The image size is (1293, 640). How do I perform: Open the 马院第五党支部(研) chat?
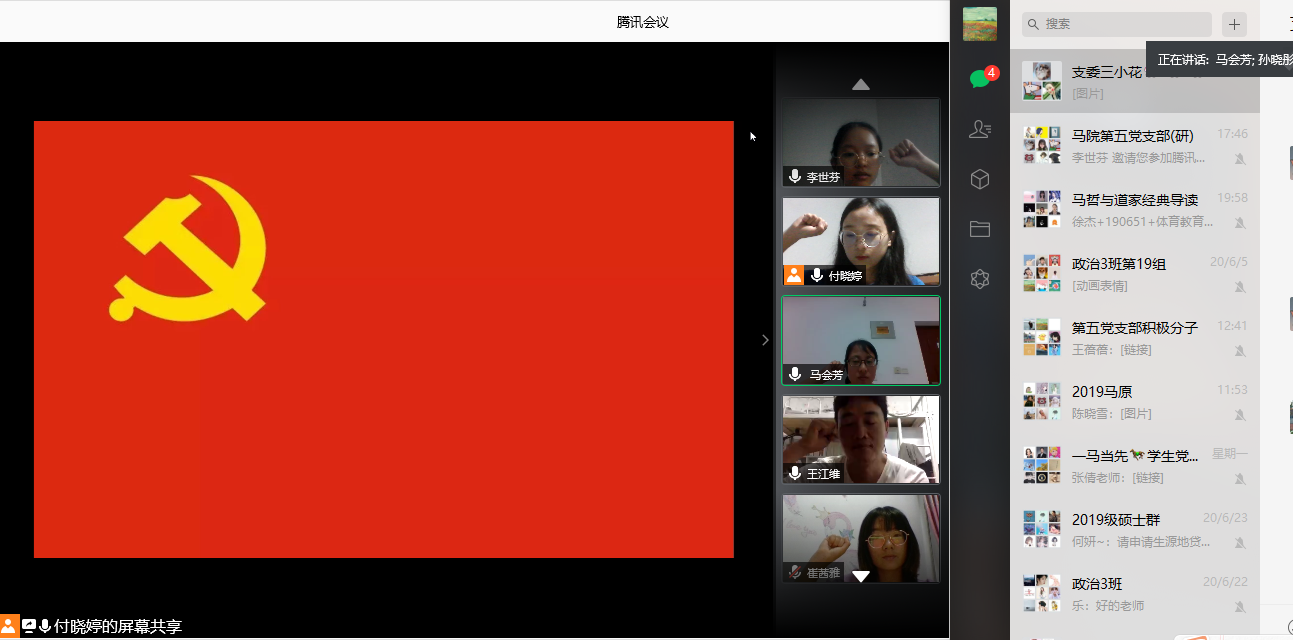point(1135,145)
